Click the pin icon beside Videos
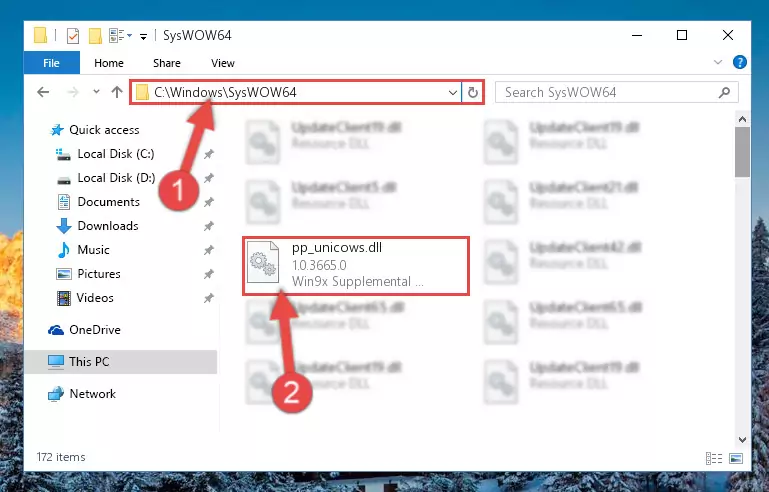This screenshot has height=492, width=769. coord(208,298)
